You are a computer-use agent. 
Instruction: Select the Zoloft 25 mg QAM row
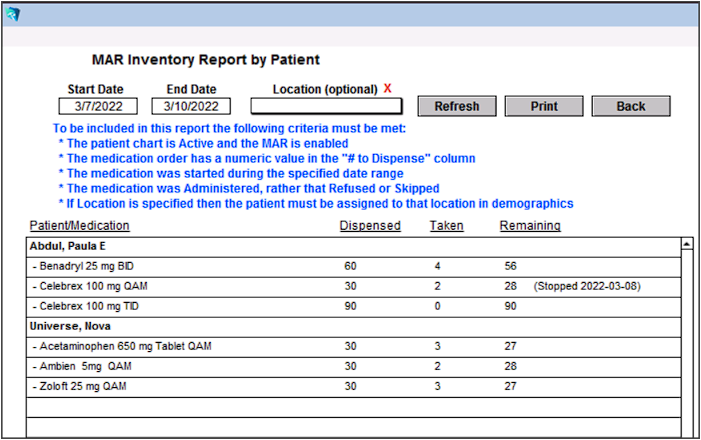[x=354, y=387]
